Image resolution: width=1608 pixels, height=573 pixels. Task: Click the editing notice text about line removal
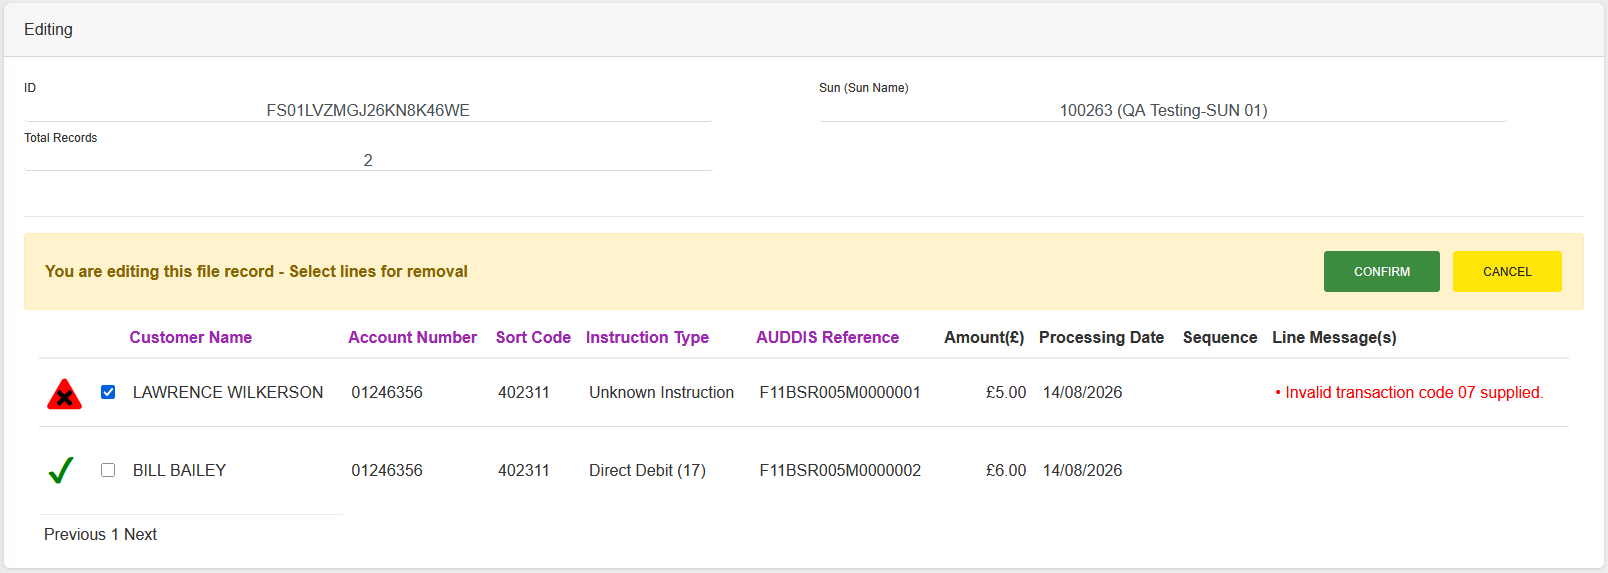(x=256, y=272)
